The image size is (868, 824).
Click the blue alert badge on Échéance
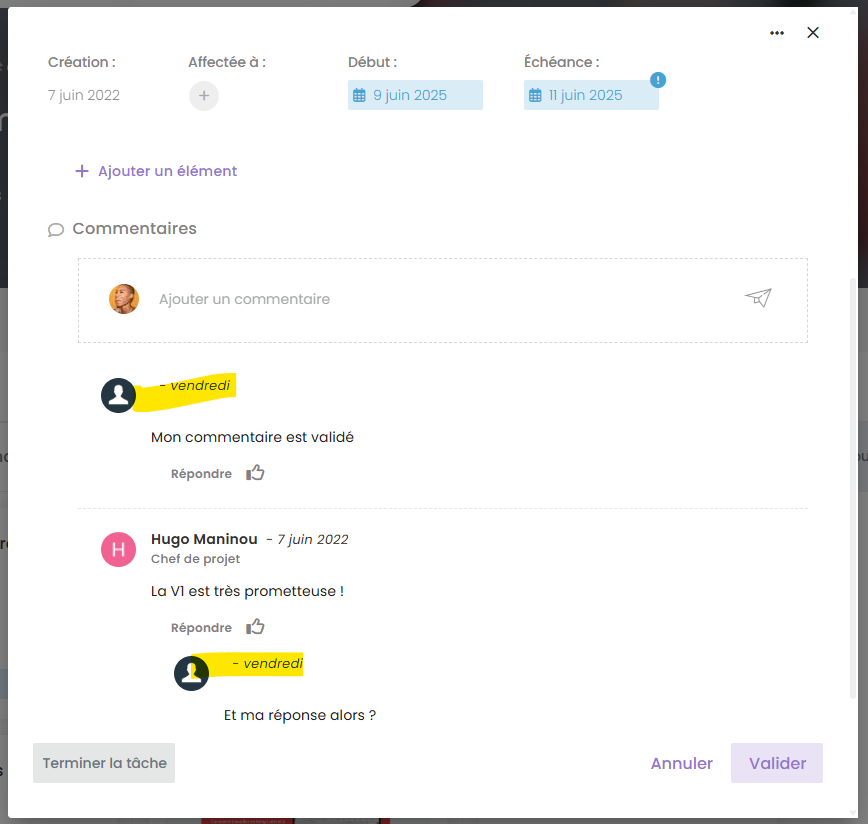[658, 80]
